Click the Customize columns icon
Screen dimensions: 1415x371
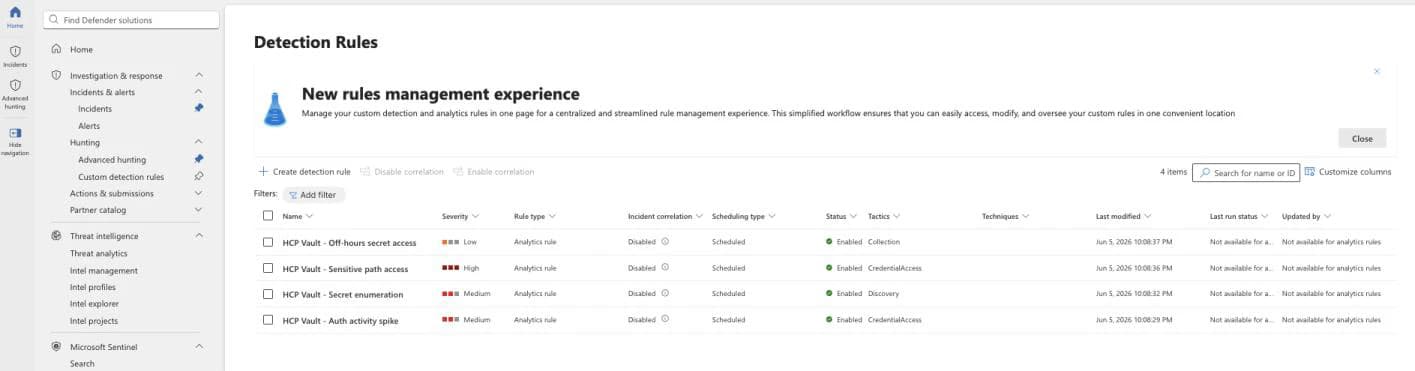1309,172
